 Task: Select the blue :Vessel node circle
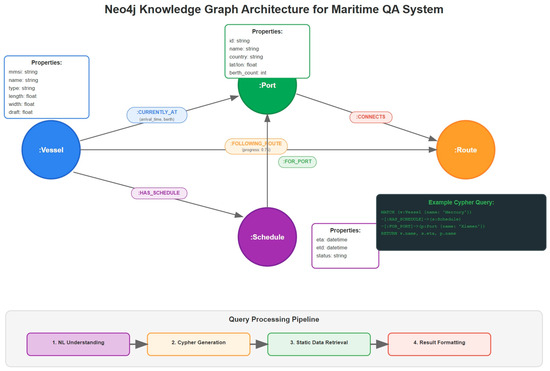point(51,150)
